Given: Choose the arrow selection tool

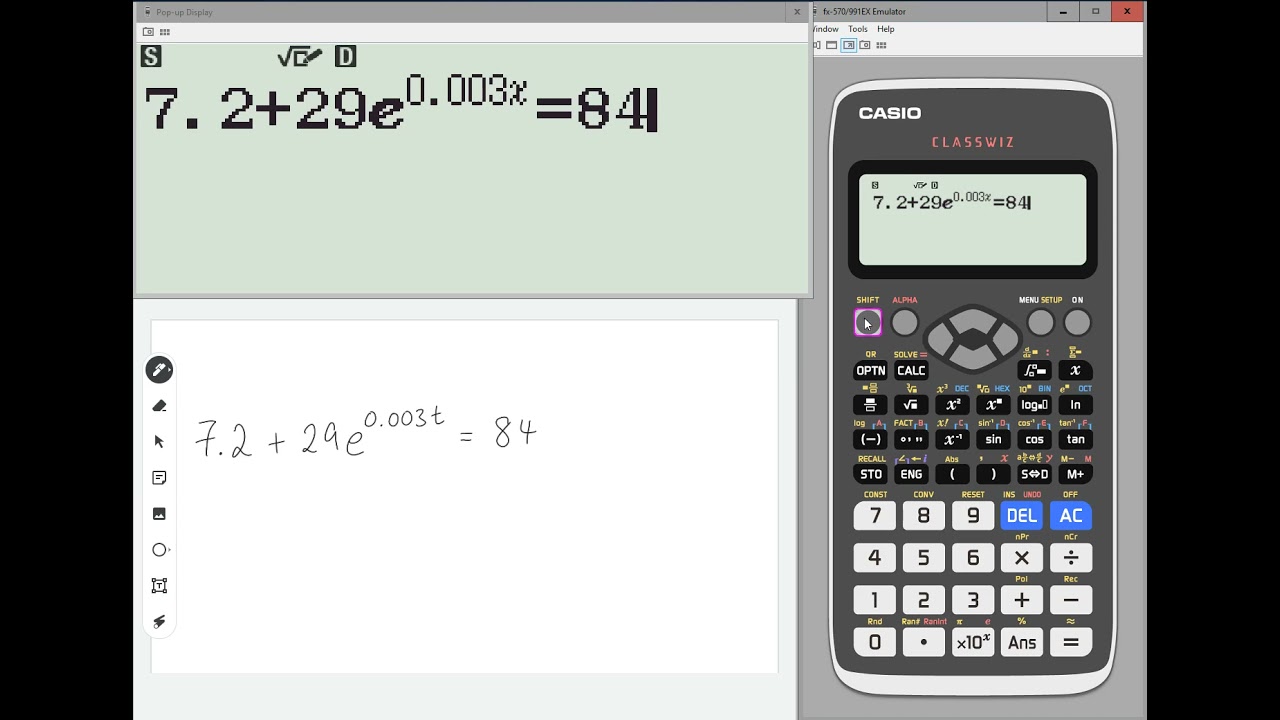Looking at the screenshot, I should coord(159,442).
